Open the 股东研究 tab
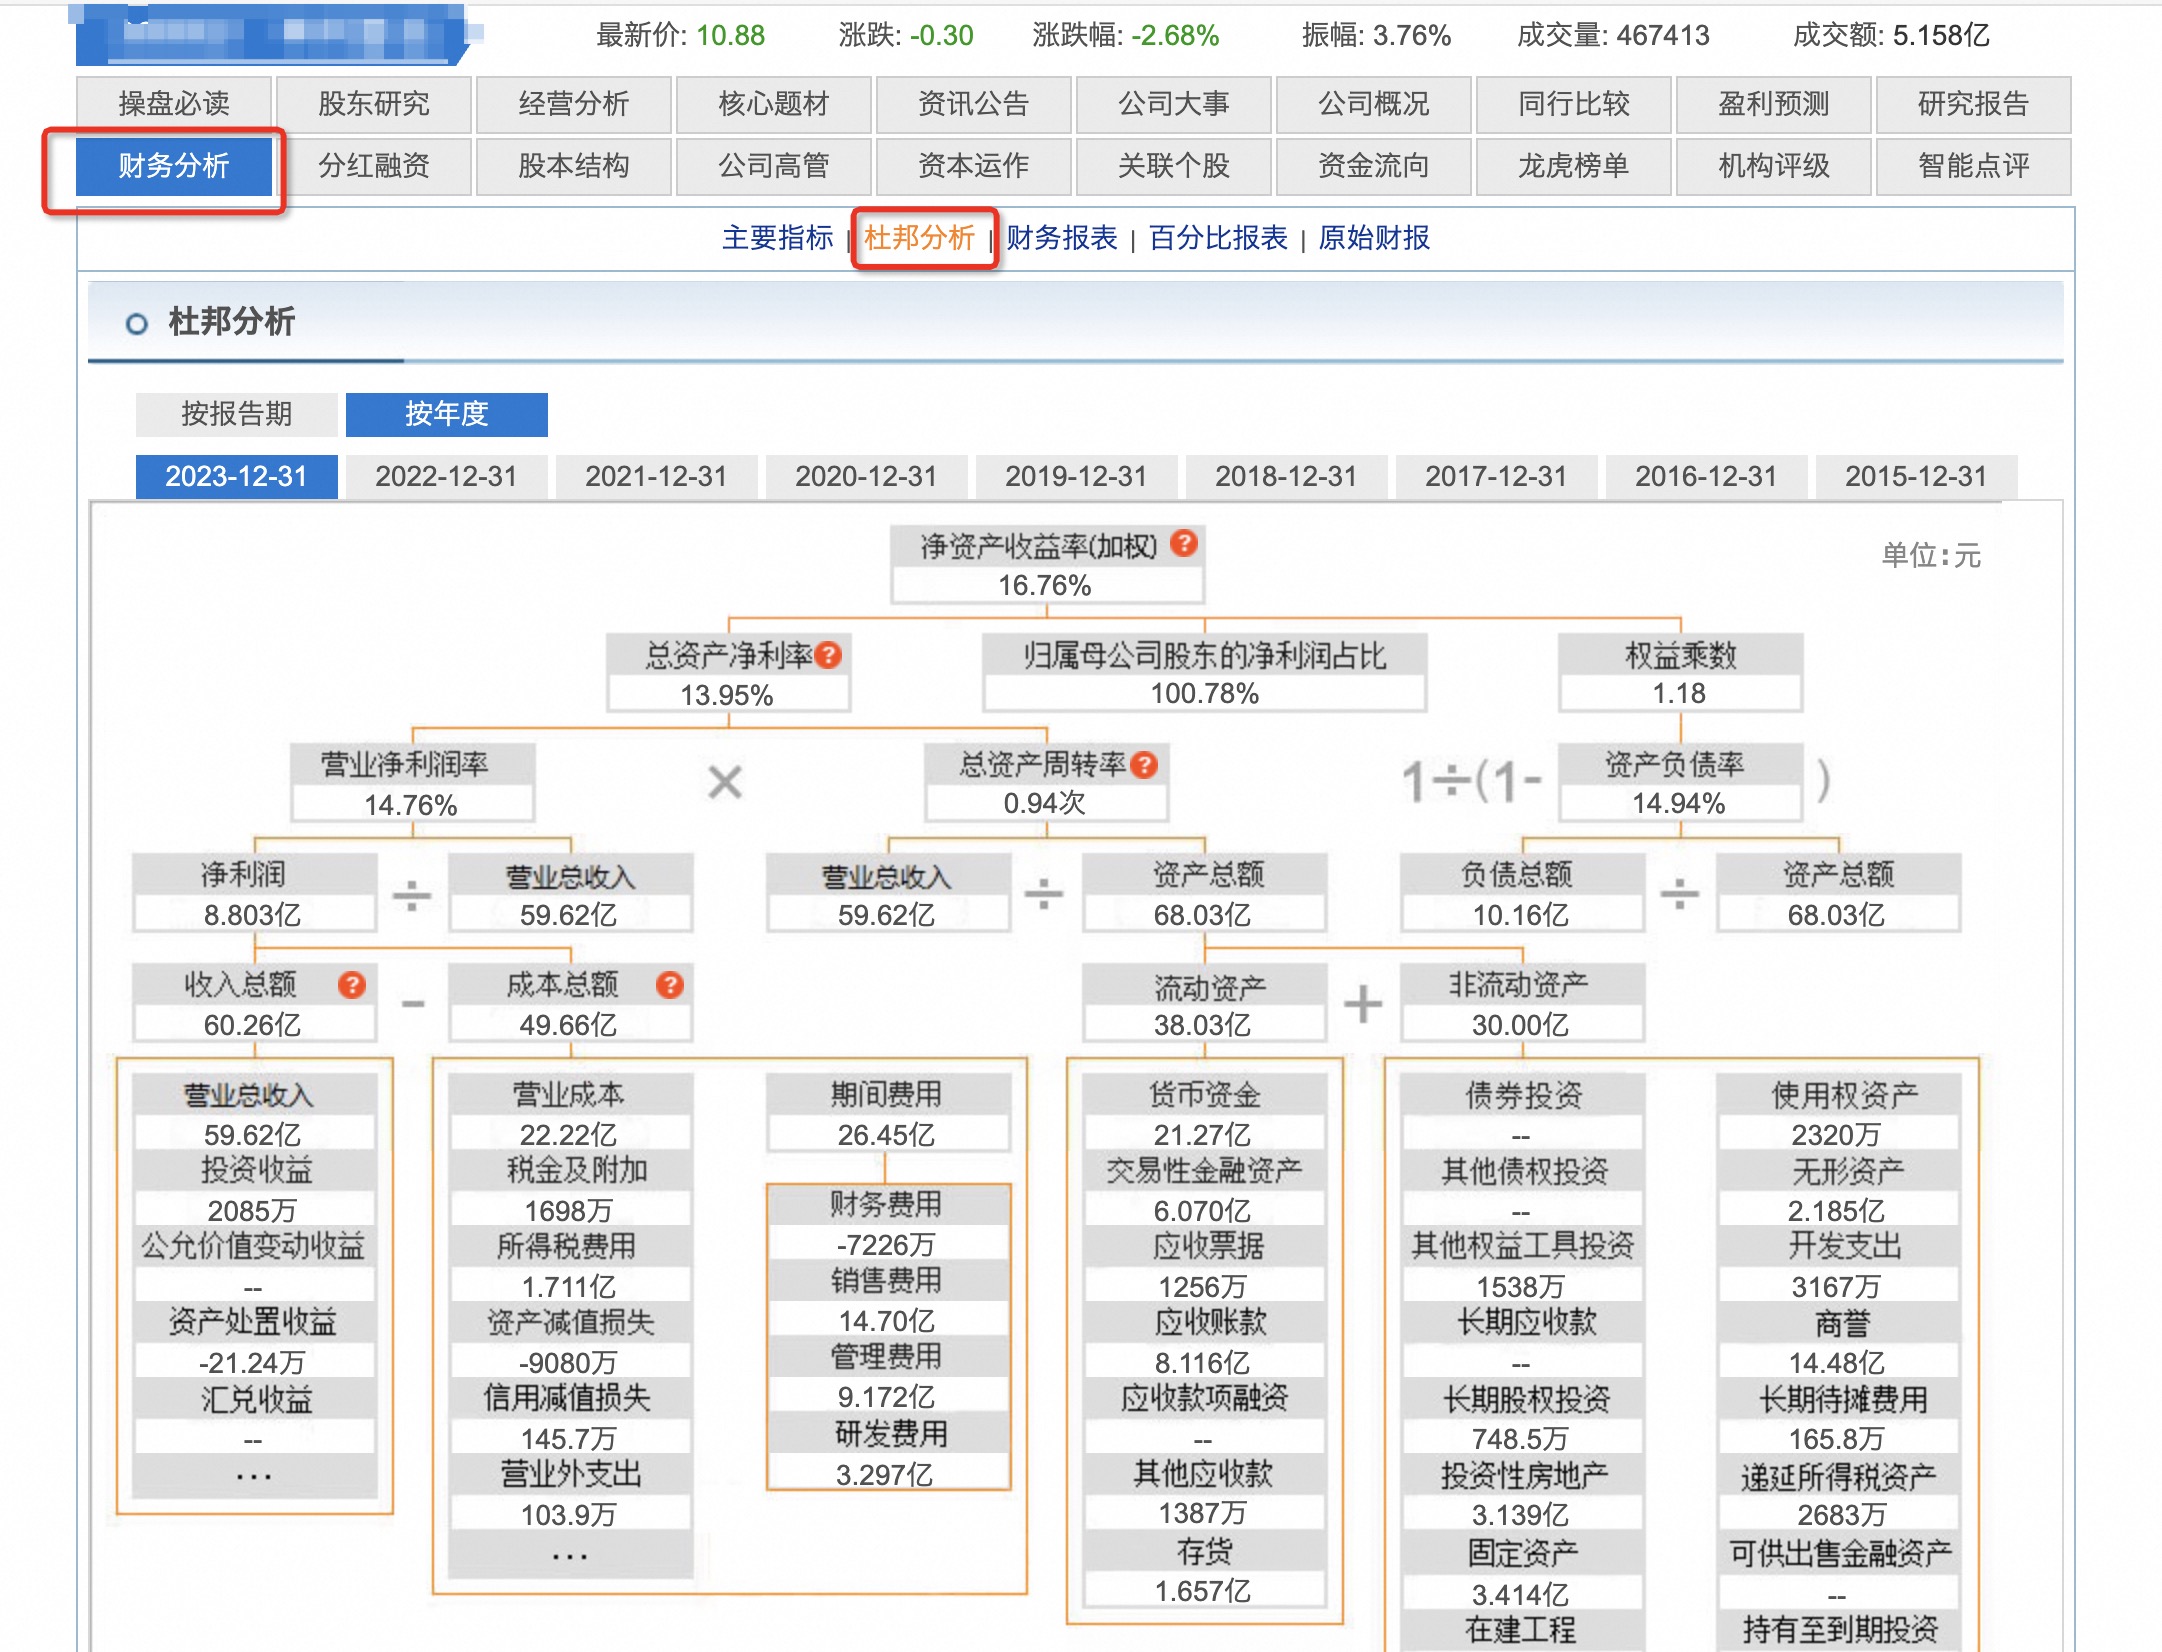 pyautogui.click(x=374, y=104)
